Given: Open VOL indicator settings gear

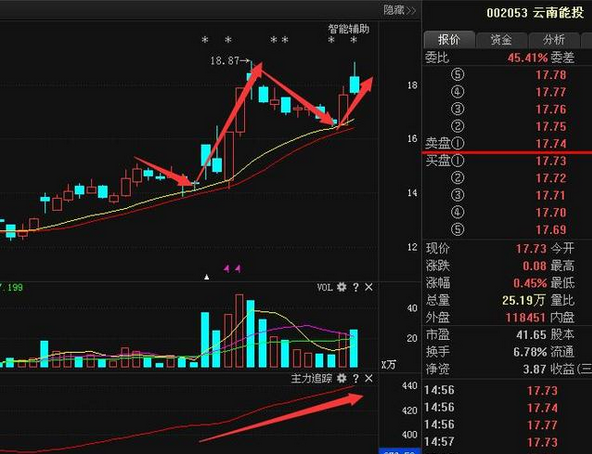Looking at the screenshot, I should pos(341,287).
